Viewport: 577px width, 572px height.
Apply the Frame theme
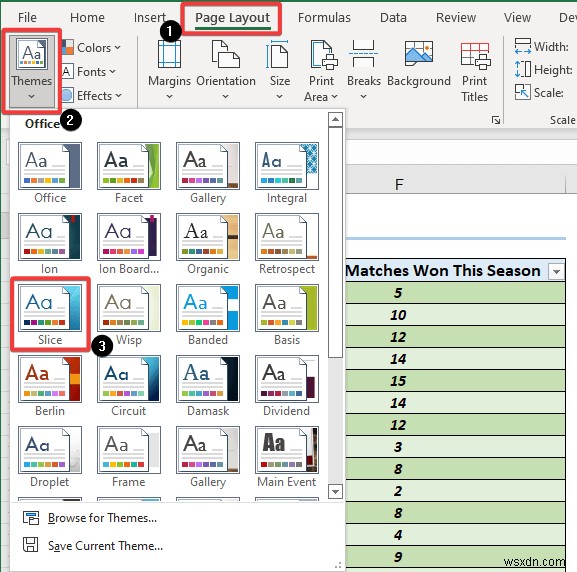[x=129, y=457]
